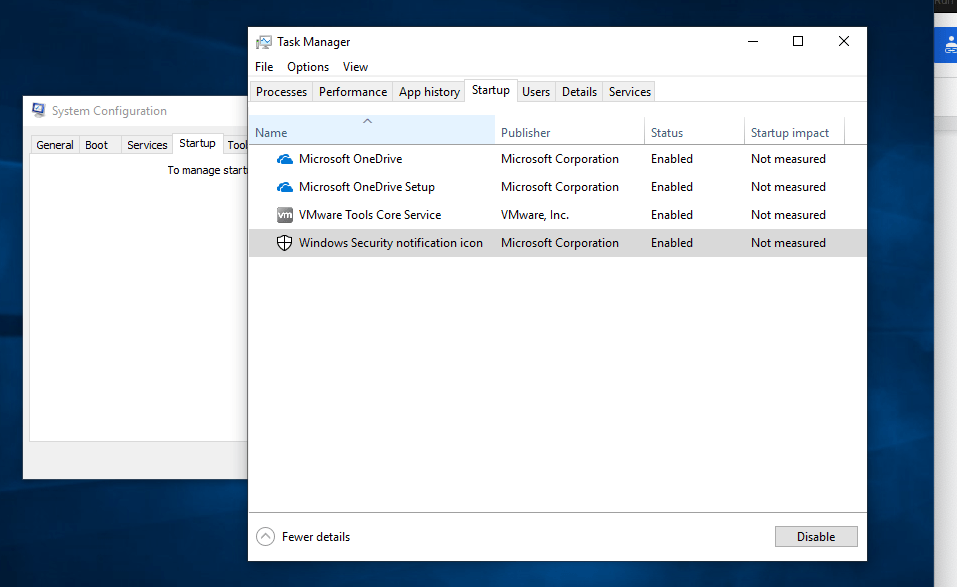
Task: Switch to the App history tab
Action: [429, 92]
